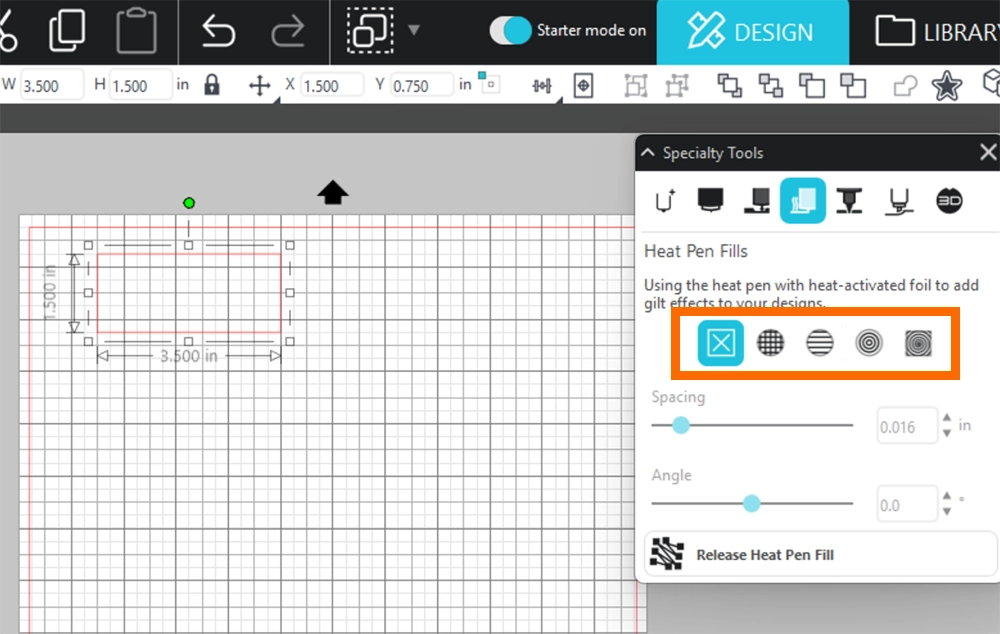Select the no-fill heat pen option

721,344
